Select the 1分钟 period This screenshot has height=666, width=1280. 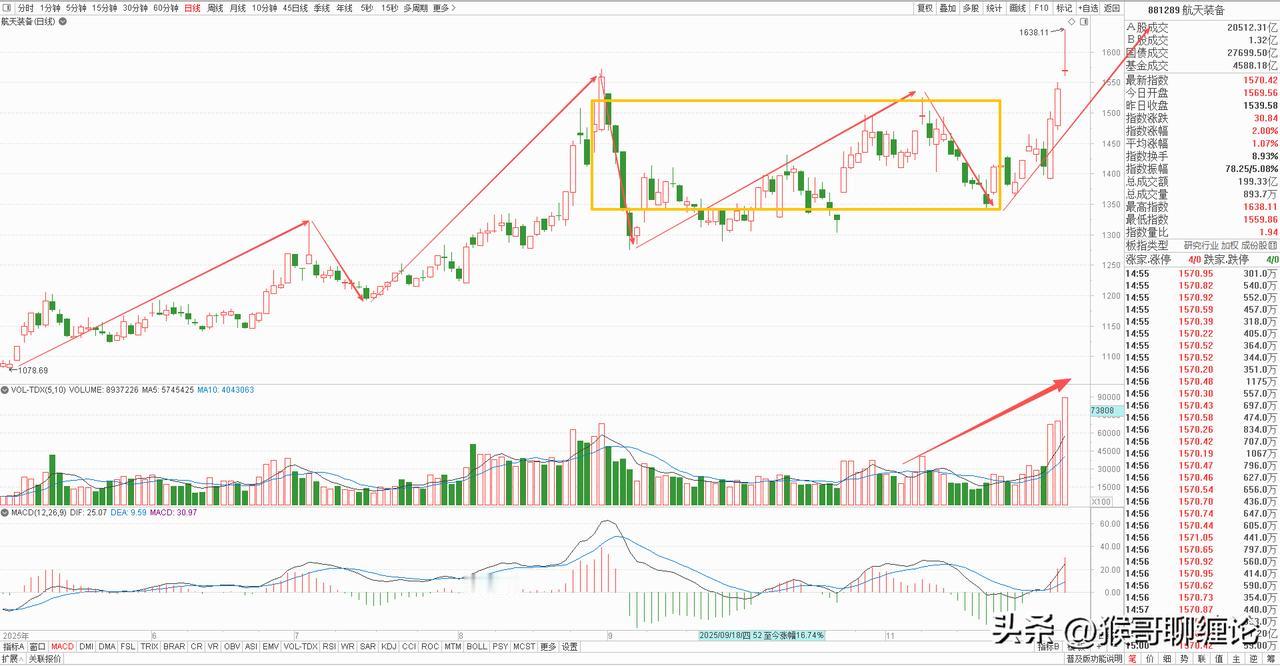[50, 8]
